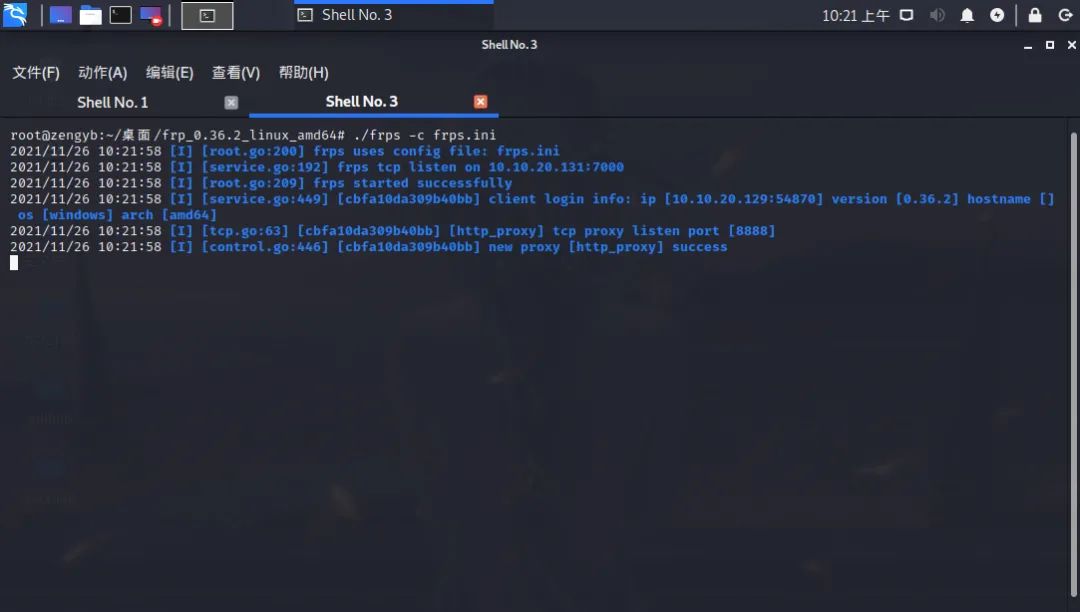Click the 'os [windows] arch [amd64]' line
Screen dimensions: 1080x612
point(117,215)
